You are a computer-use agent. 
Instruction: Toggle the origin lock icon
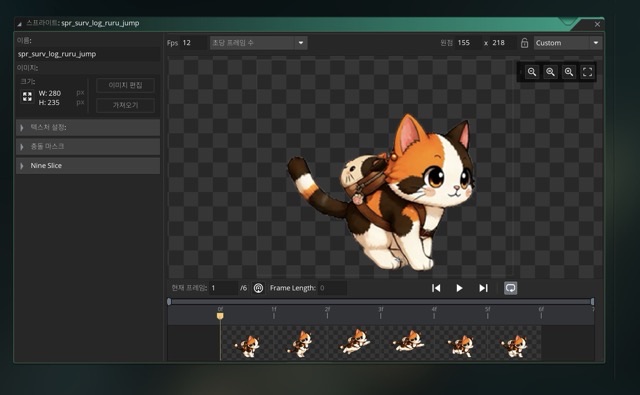pos(524,43)
